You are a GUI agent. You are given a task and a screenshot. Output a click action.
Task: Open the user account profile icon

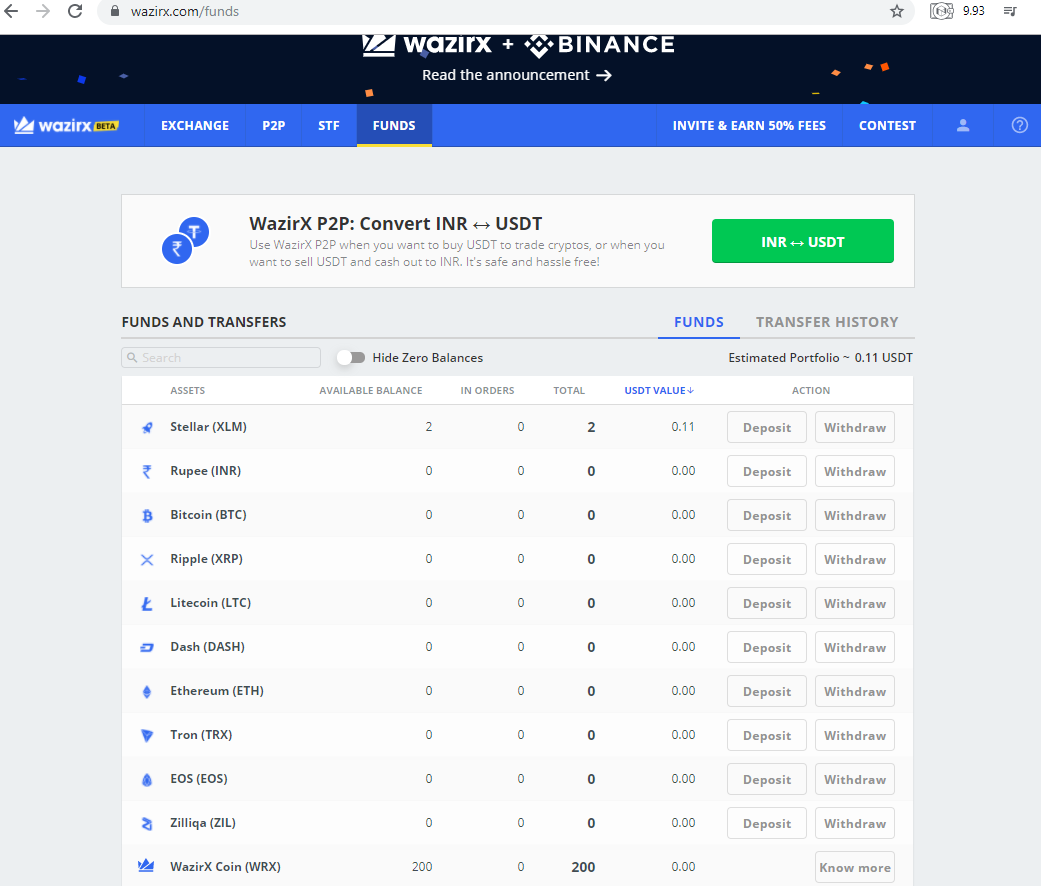[x=963, y=125]
